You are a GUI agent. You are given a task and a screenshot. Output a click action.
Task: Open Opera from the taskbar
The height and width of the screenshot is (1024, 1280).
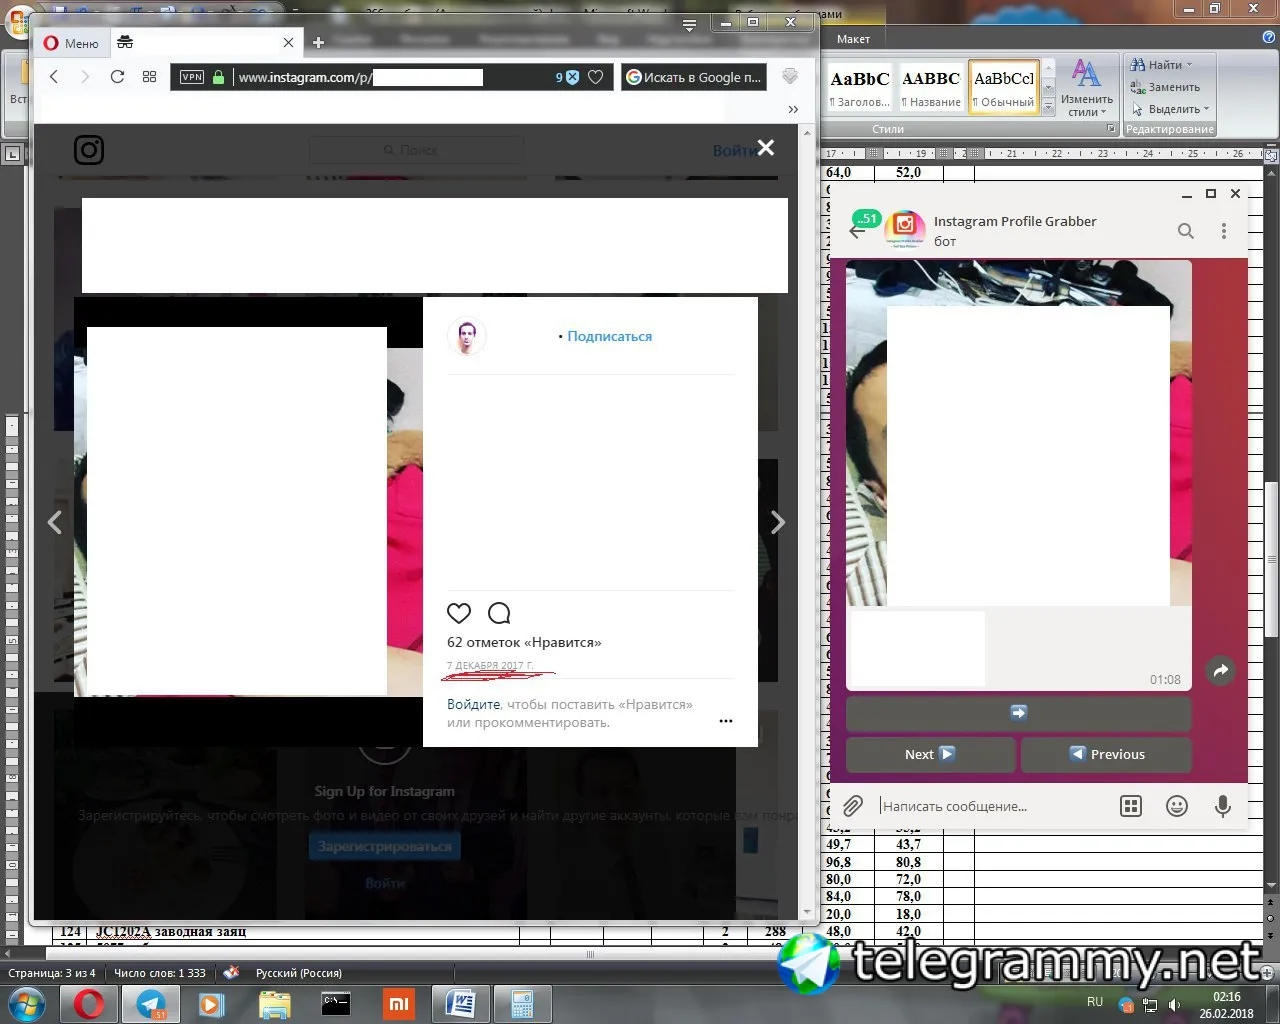89,1003
